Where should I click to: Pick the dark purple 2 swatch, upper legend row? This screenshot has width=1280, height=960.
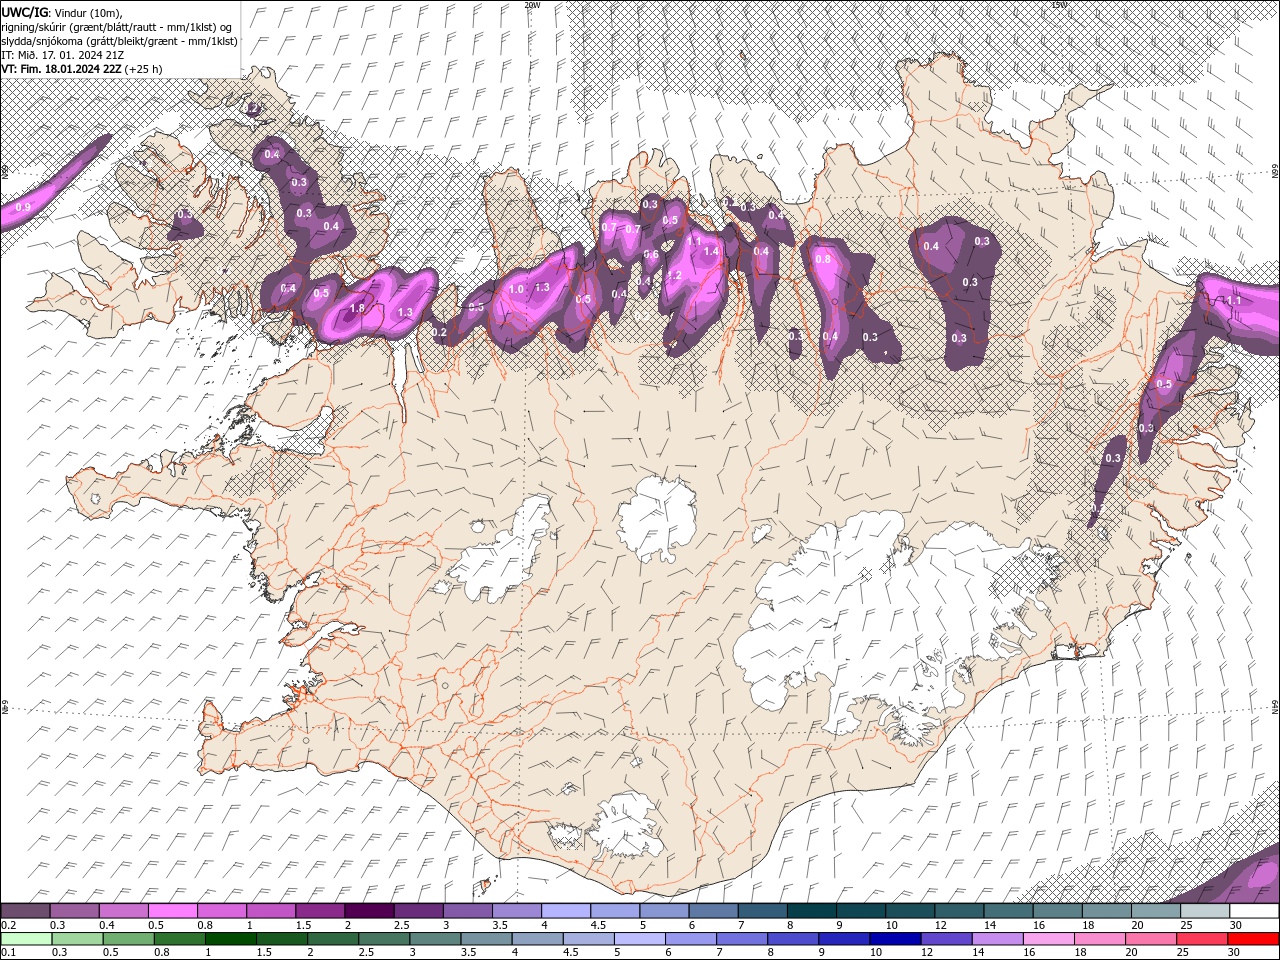click(x=369, y=911)
